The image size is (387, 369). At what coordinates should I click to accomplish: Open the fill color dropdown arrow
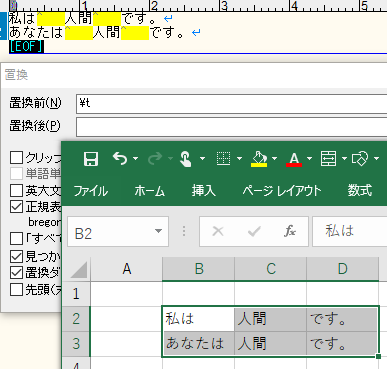tap(274, 159)
